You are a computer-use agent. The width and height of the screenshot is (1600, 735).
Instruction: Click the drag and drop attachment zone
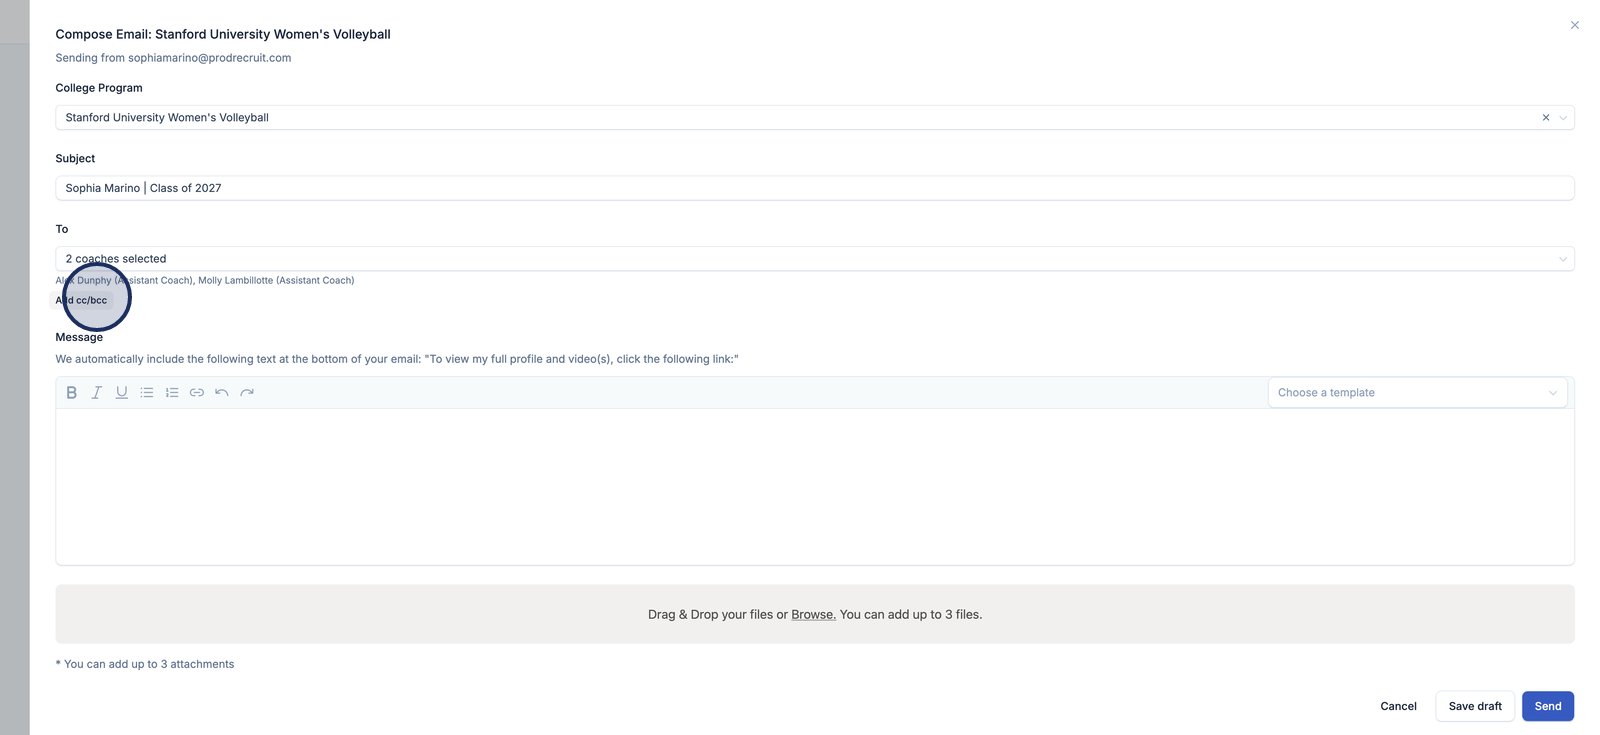(x=815, y=614)
